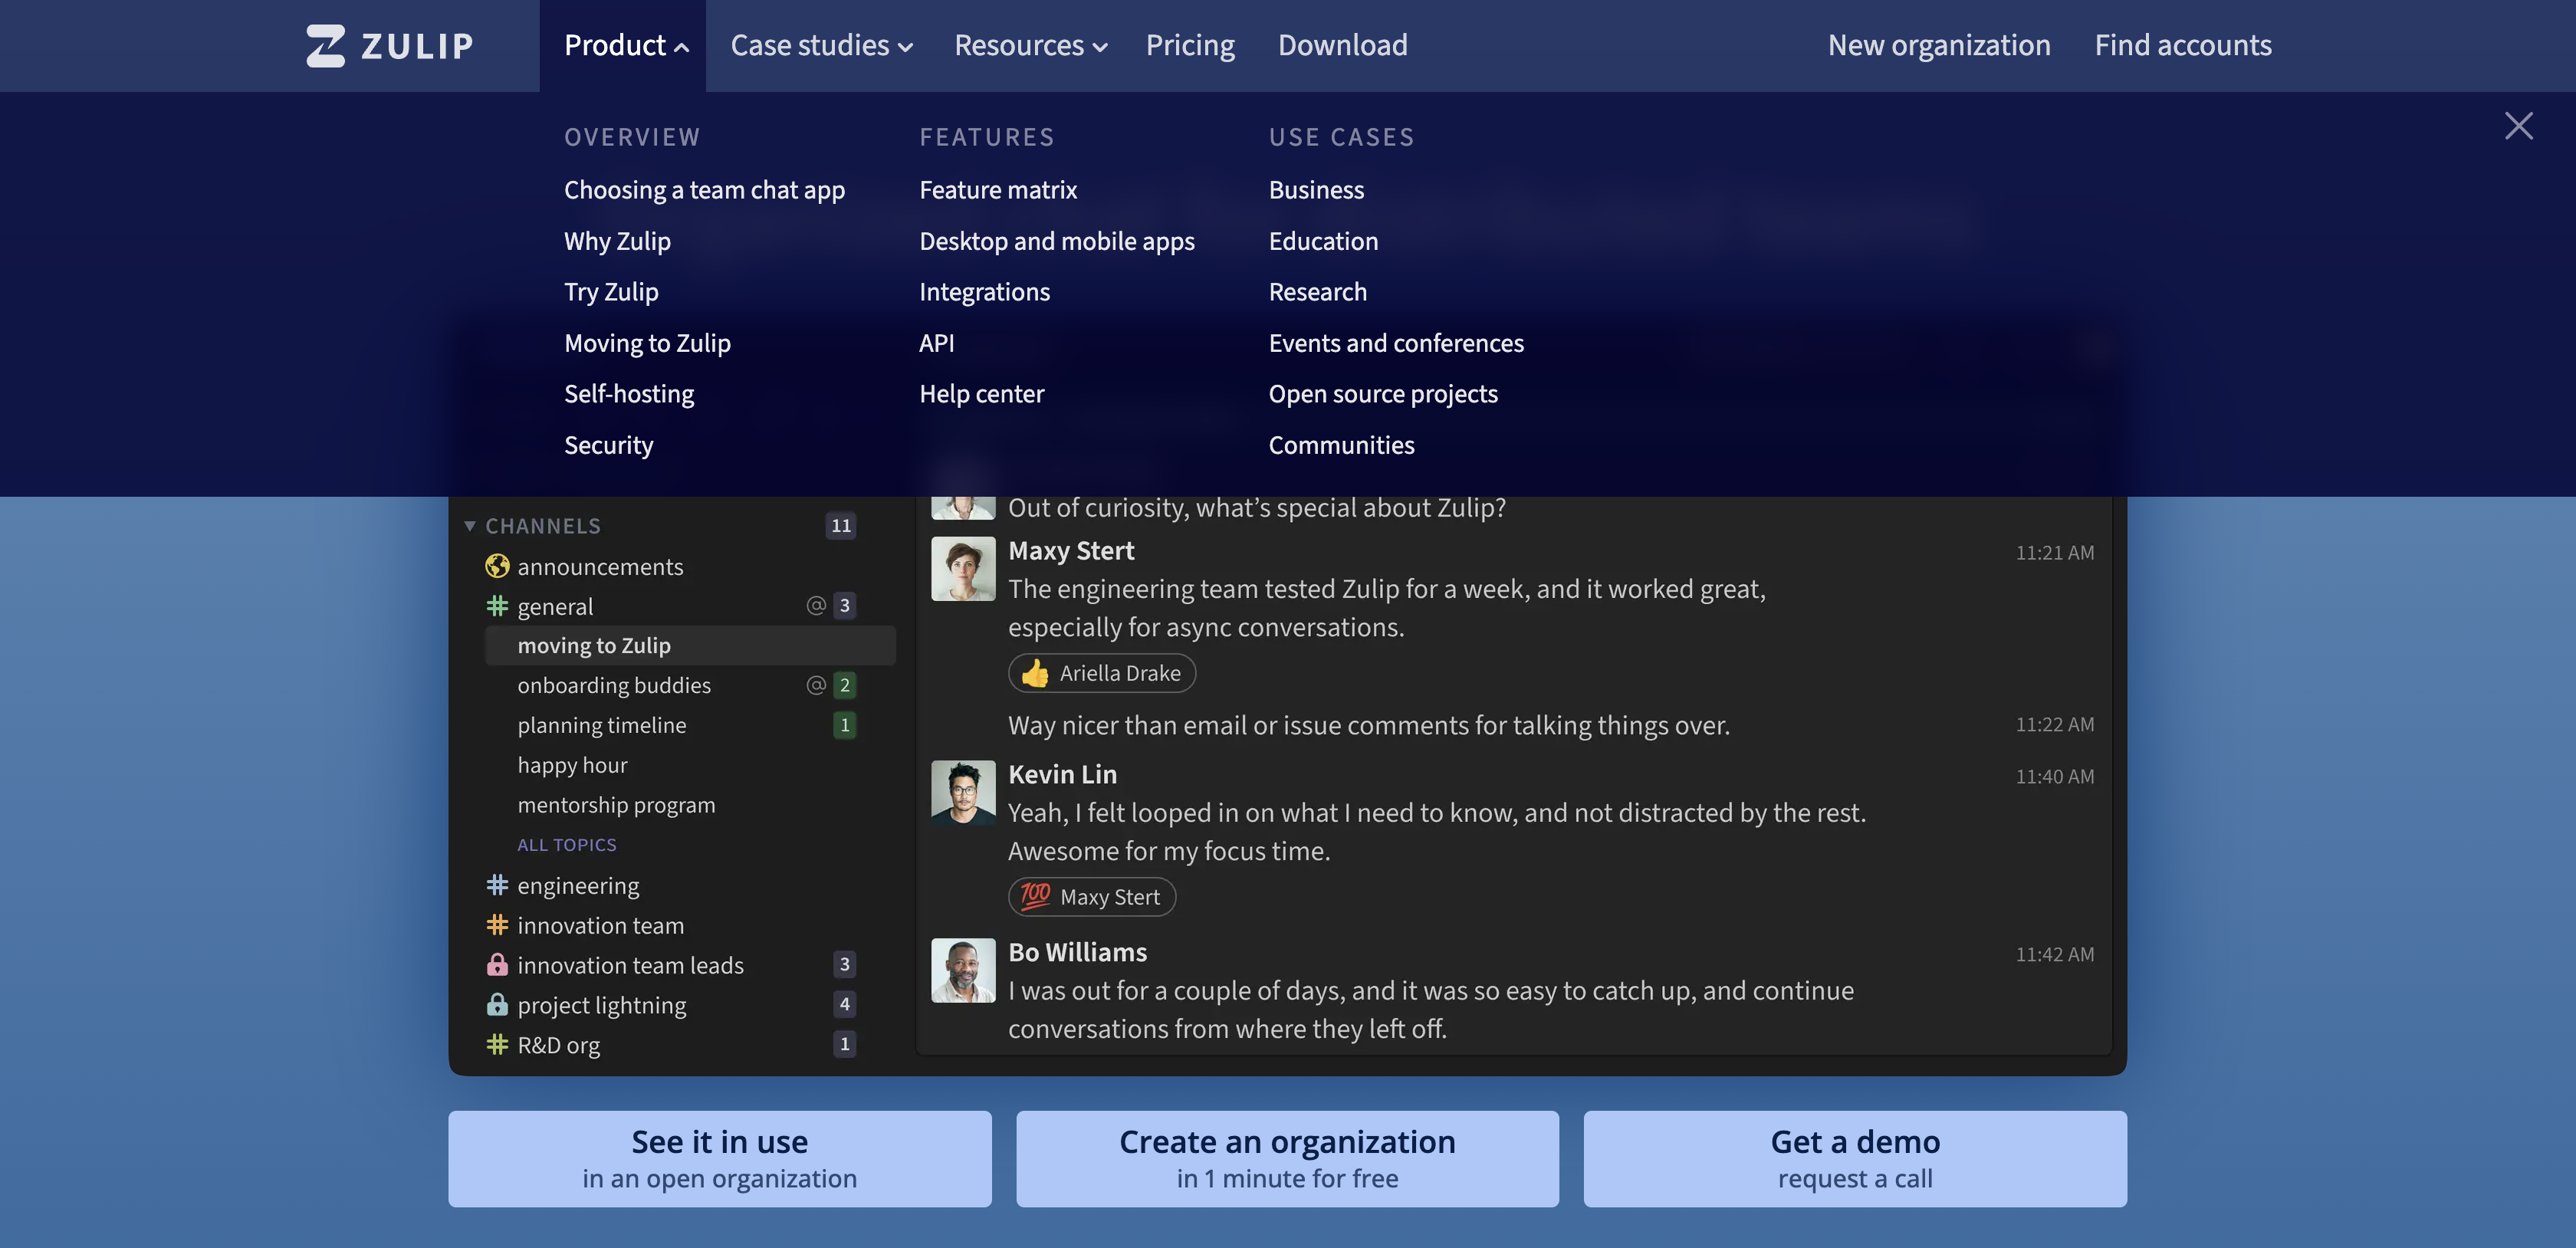2576x1248 pixels.
Task: Collapse the CHANNELS section triangle
Action: [470, 526]
